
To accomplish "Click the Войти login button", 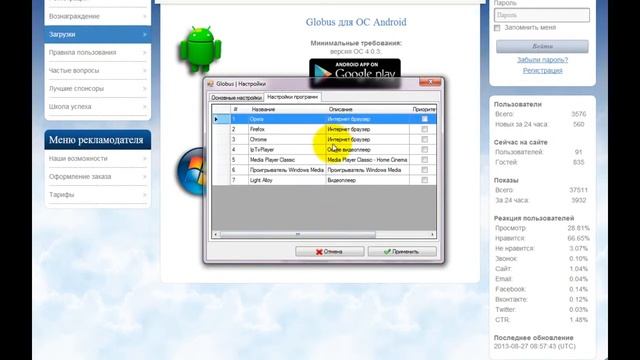I will point(542,46).
